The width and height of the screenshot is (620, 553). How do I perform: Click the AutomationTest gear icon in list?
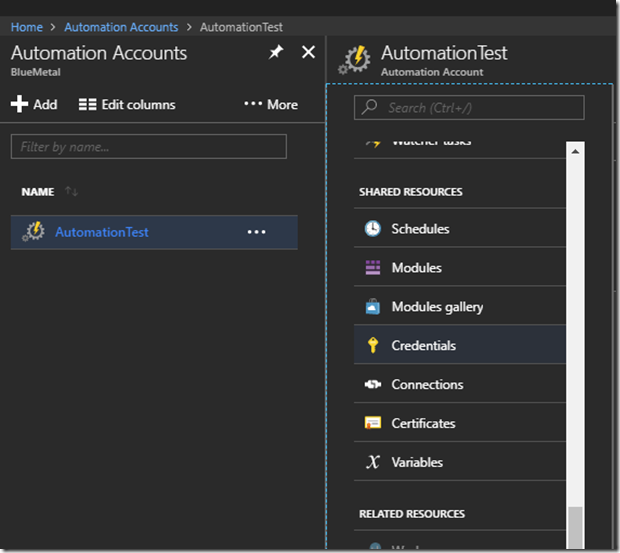click(33, 232)
